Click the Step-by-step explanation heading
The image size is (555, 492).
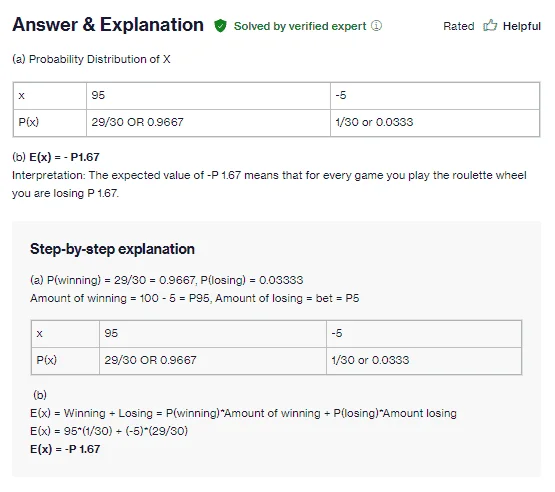(112, 249)
